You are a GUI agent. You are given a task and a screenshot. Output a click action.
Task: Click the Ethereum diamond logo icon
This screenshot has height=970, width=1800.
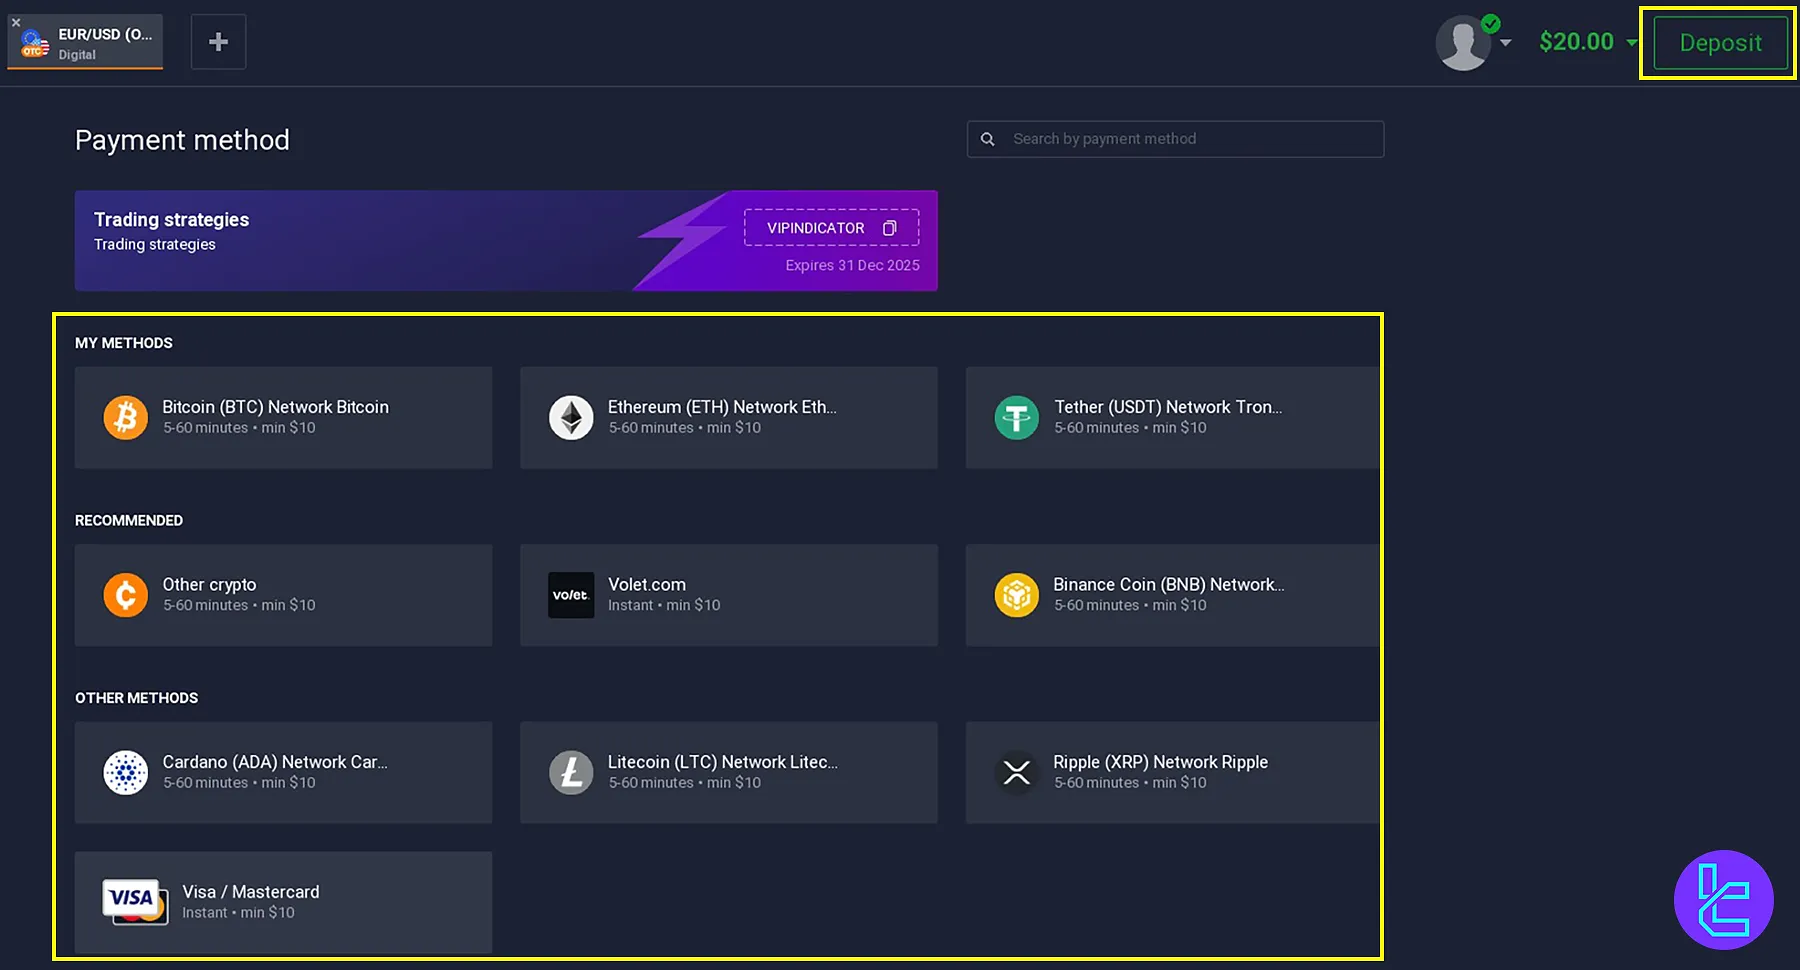point(571,417)
